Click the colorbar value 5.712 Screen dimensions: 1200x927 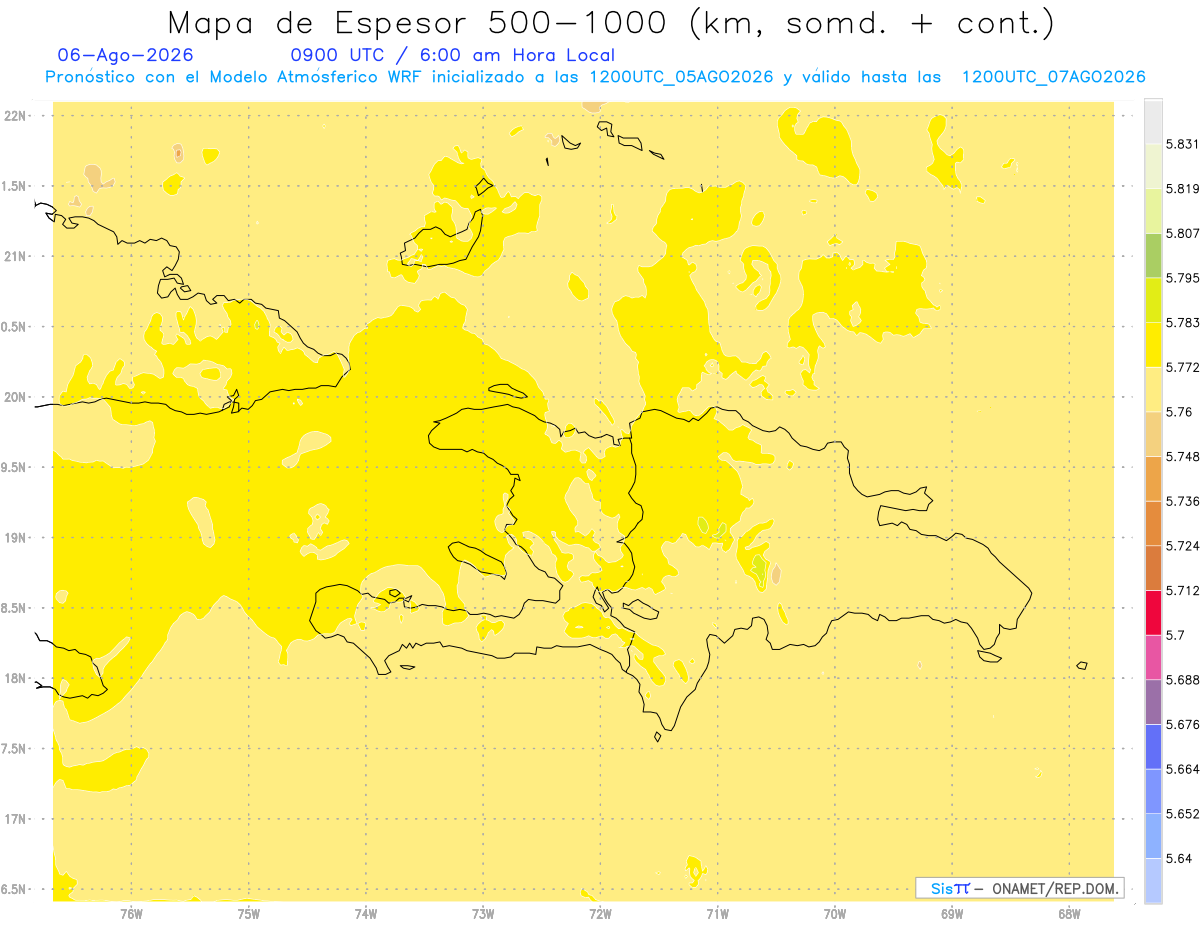coord(1183,591)
